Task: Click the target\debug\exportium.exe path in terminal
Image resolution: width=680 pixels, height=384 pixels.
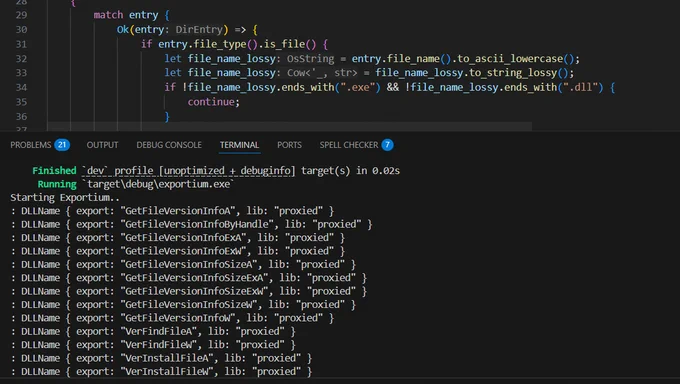Action: tap(158, 184)
